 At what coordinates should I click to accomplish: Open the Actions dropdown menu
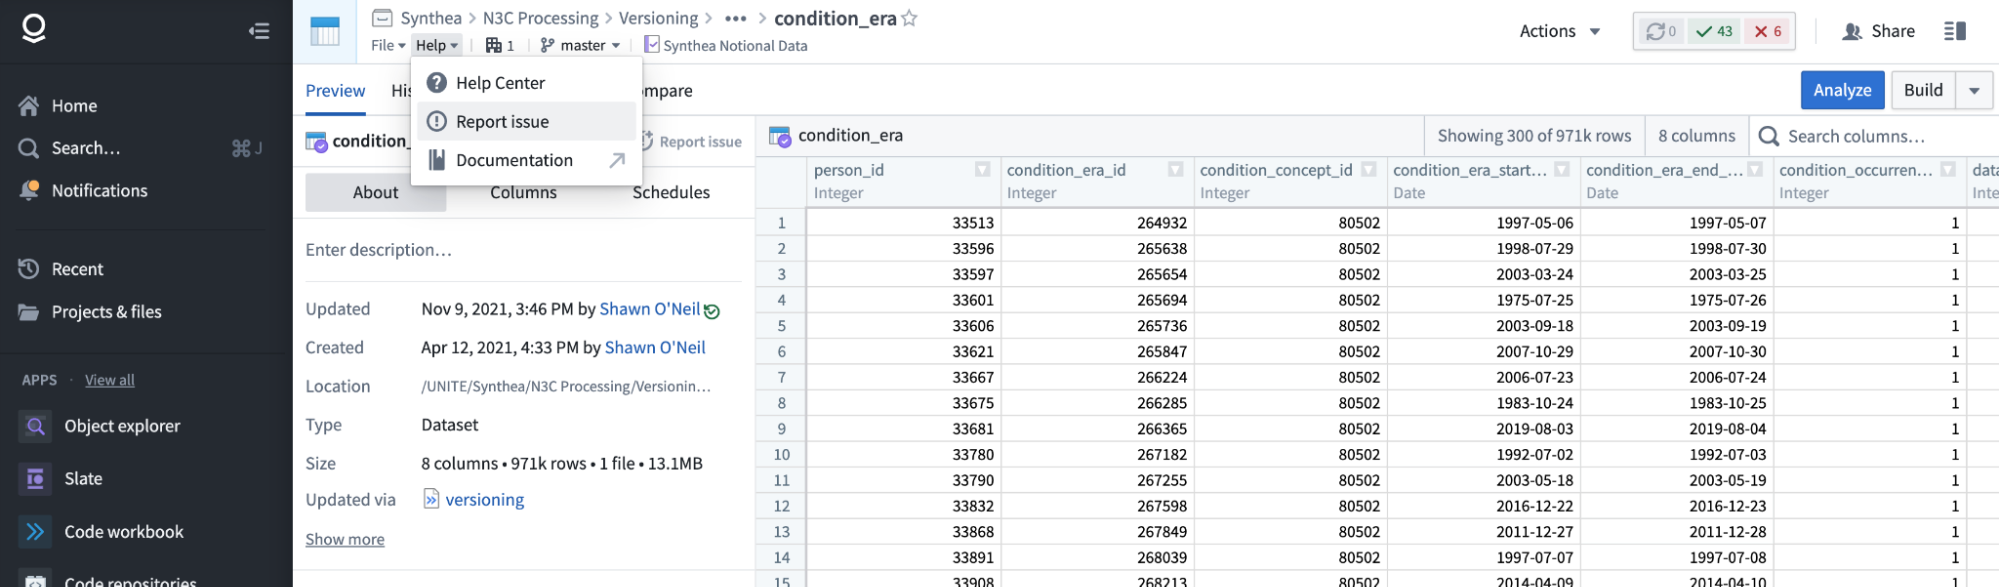pyautogui.click(x=1559, y=31)
